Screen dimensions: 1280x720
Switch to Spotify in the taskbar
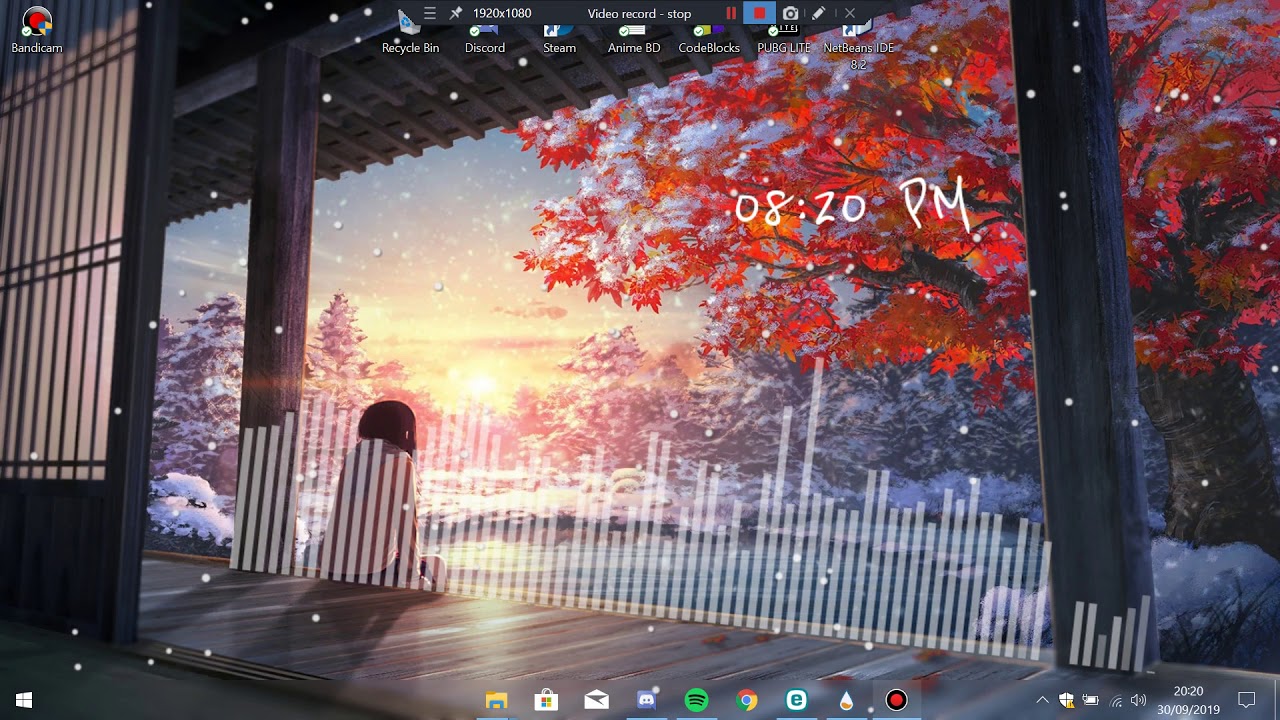(x=696, y=700)
